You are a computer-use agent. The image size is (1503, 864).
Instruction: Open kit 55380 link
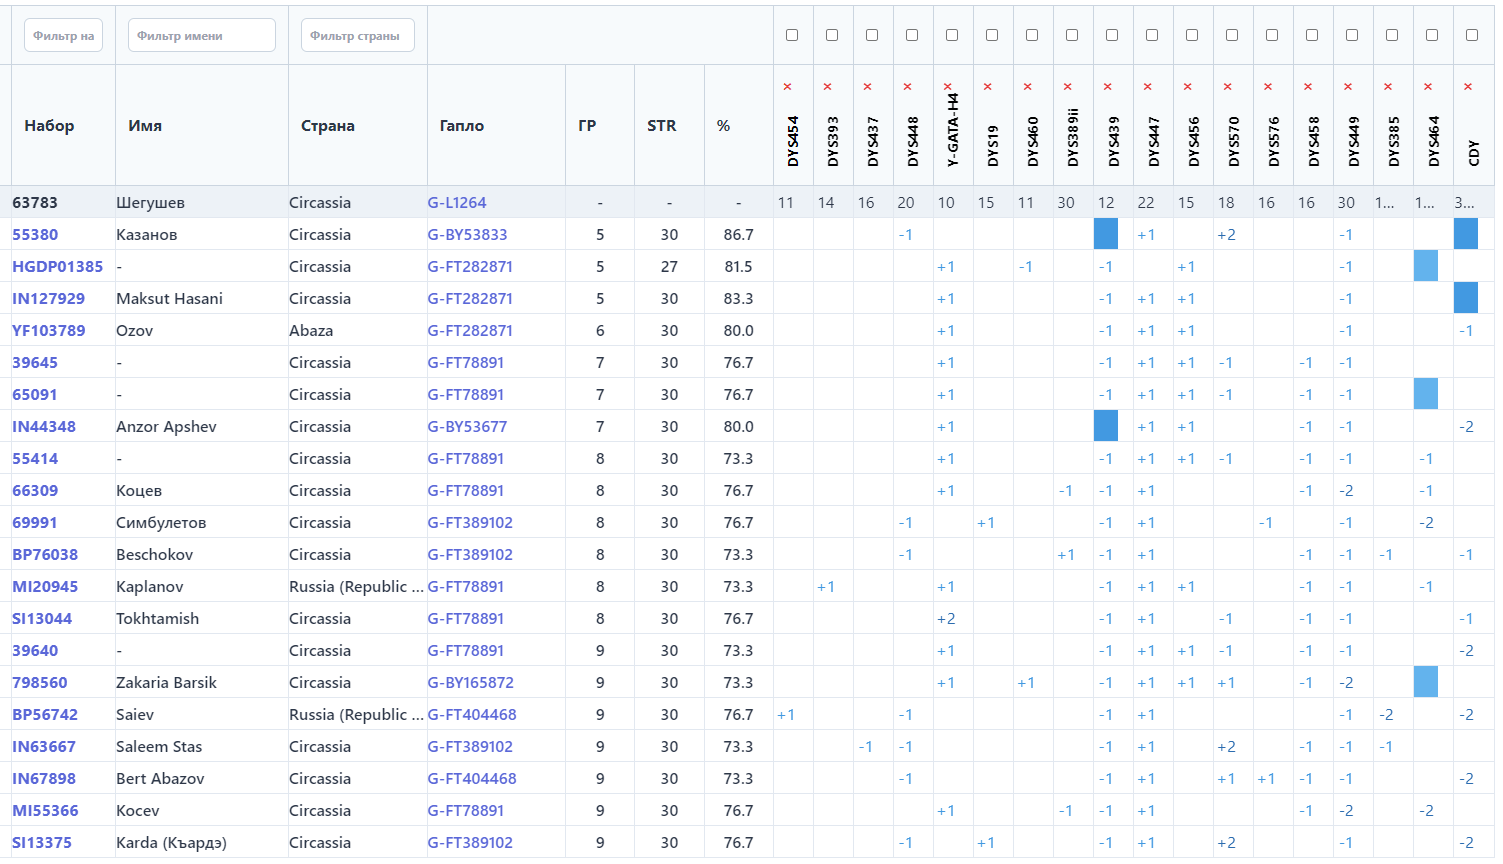[x=35, y=235]
